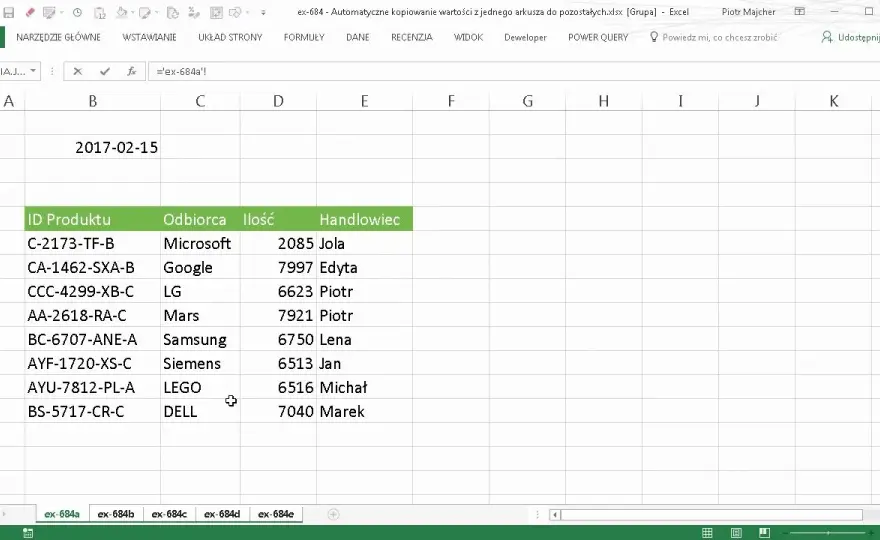Open the UKŁAD STRONY ribbon tab
This screenshot has height=540, width=880.
230,38
